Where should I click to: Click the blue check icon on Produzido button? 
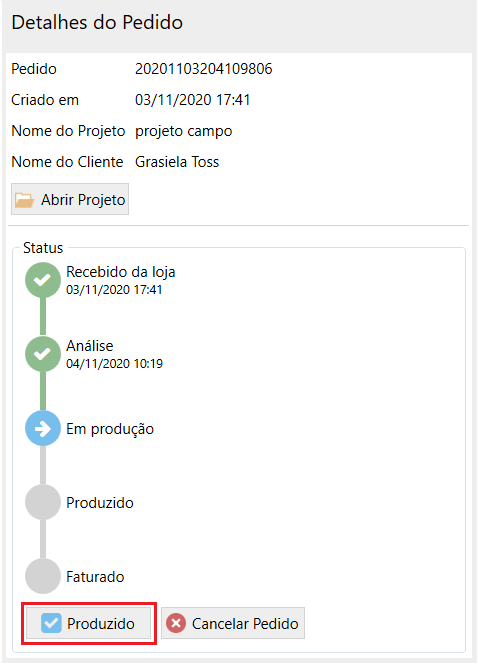(51, 623)
